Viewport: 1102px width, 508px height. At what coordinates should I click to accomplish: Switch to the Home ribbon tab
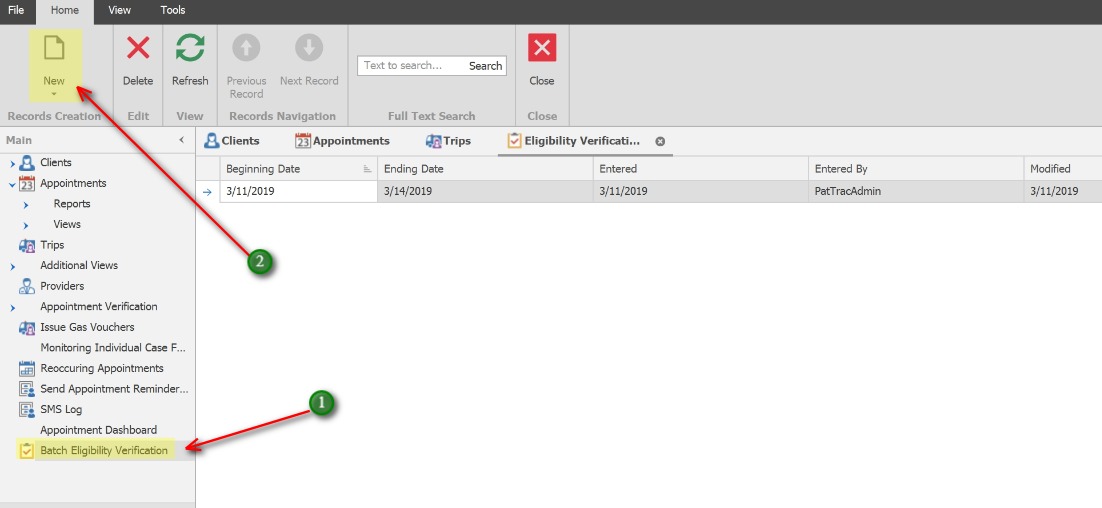coord(65,10)
